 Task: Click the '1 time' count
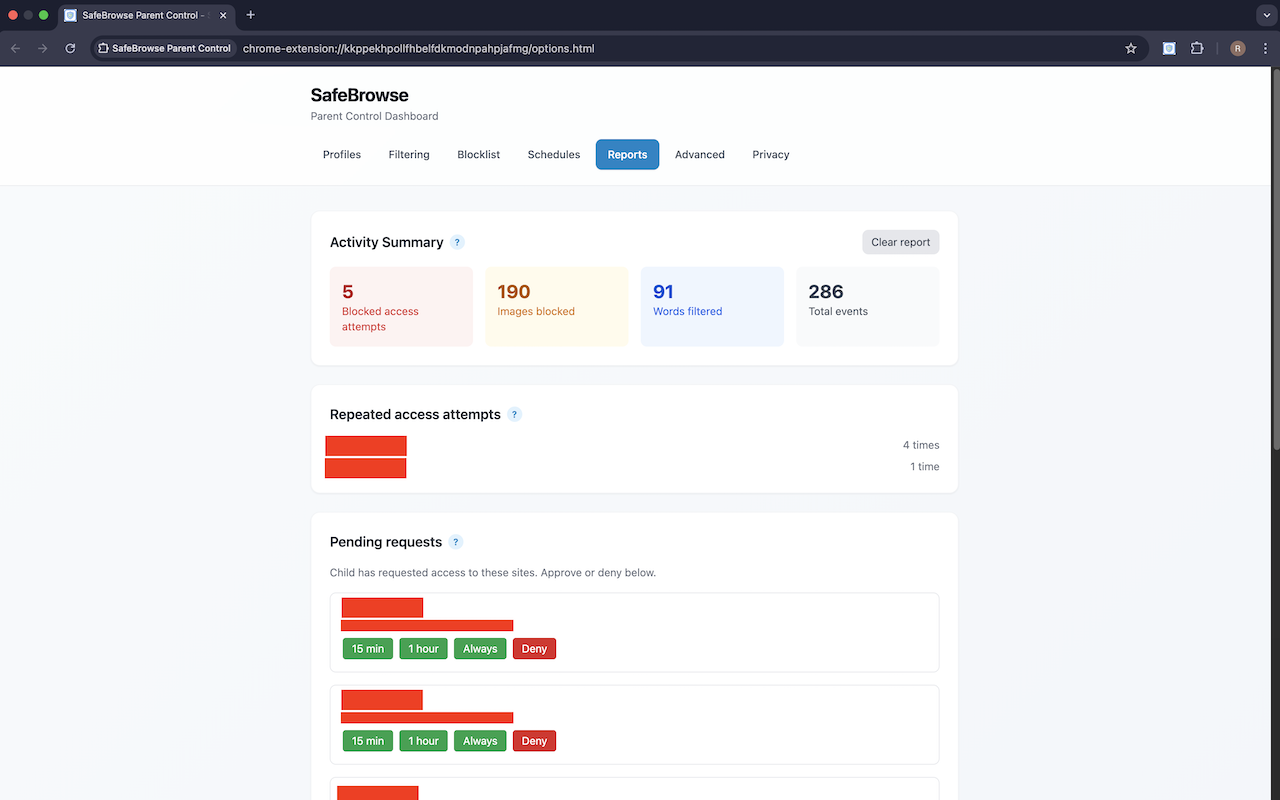pos(925,467)
